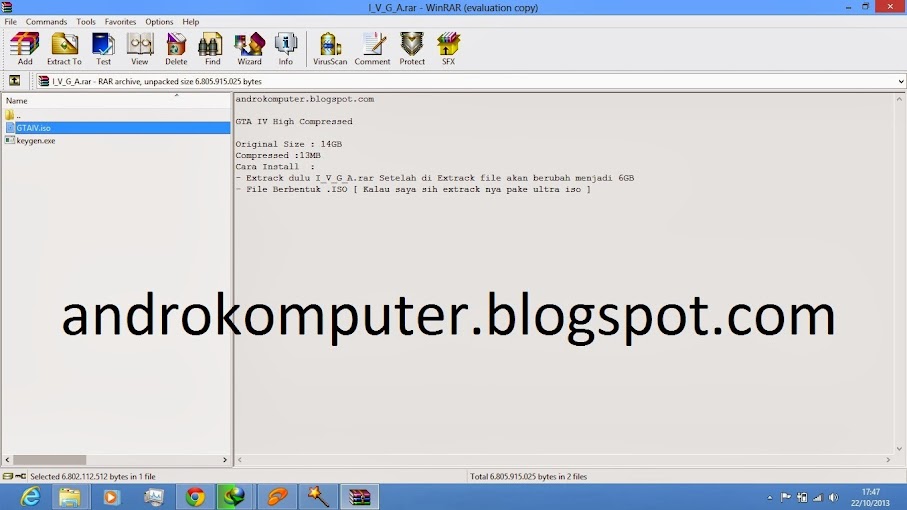907x510 pixels.
Task: Open the Options menu
Action: point(159,21)
